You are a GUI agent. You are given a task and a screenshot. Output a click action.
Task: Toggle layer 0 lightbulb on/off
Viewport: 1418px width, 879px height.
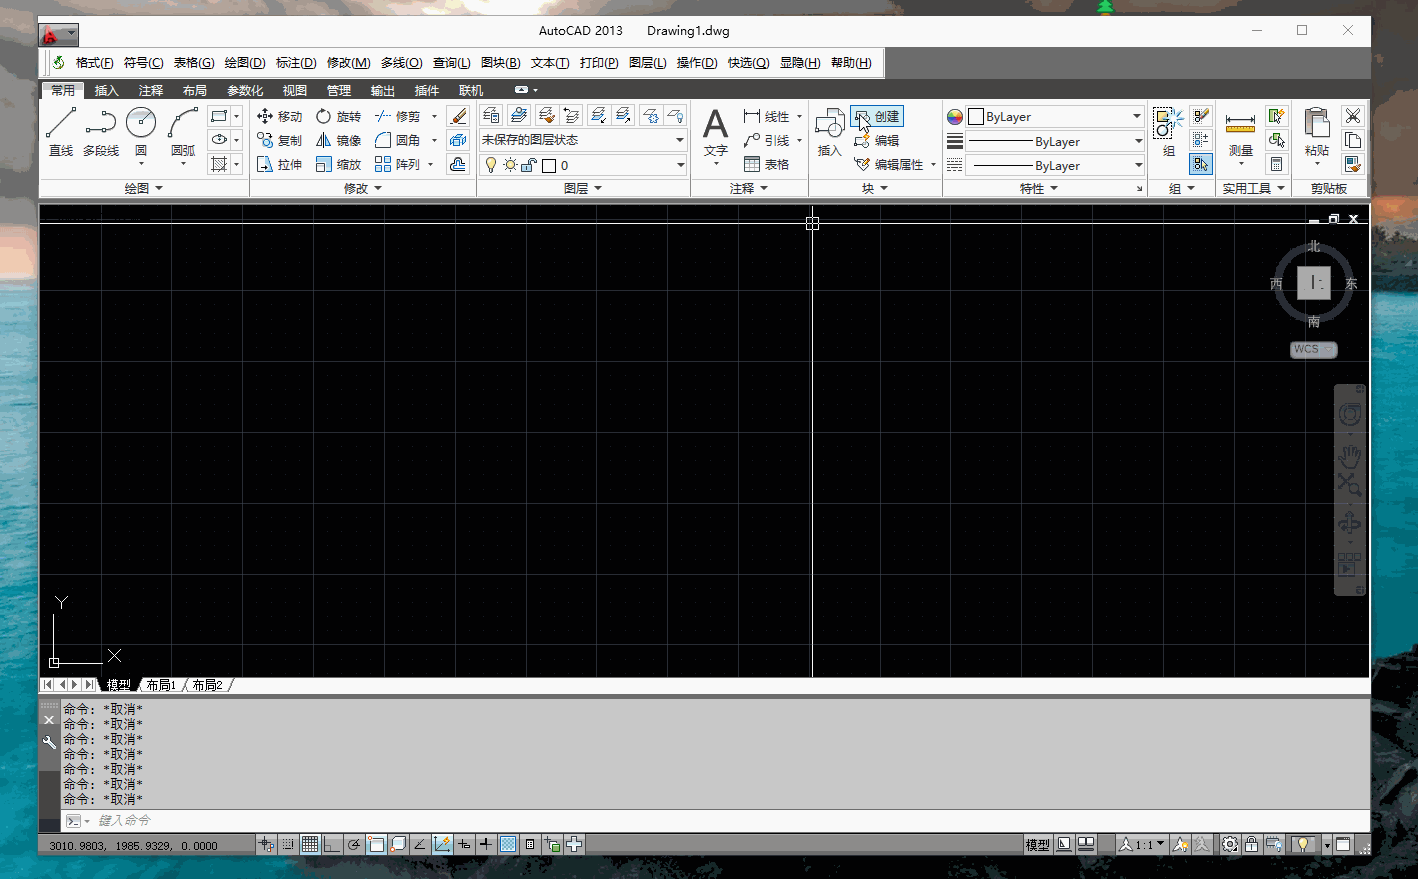(491, 165)
